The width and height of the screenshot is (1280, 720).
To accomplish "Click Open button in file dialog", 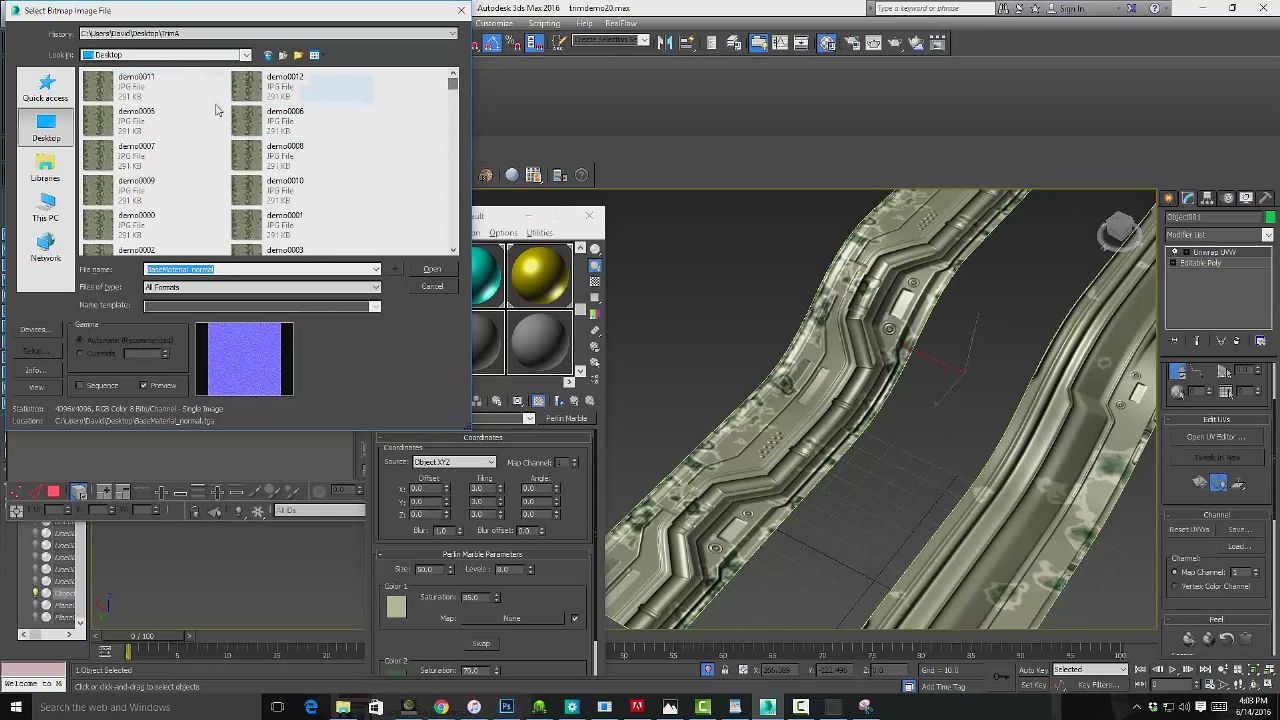I will (x=432, y=269).
